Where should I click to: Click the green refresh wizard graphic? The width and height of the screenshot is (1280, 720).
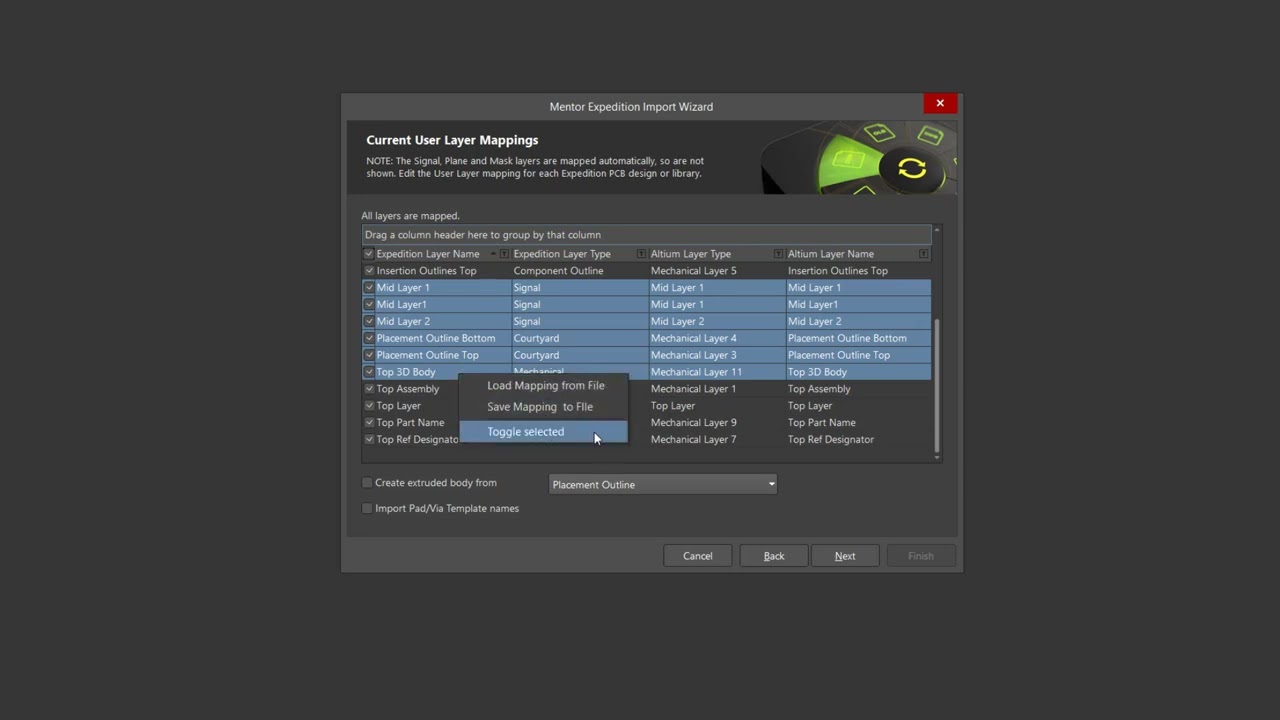(x=911, y=168)
